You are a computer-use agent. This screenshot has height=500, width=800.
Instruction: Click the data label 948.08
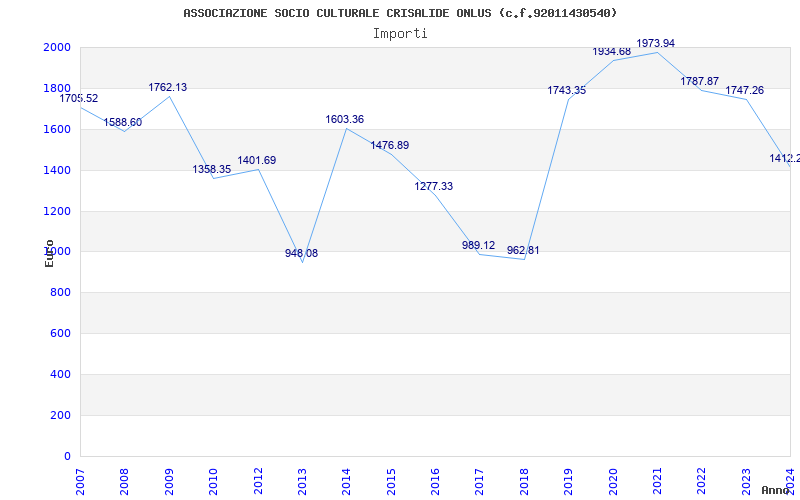(302, 253)
